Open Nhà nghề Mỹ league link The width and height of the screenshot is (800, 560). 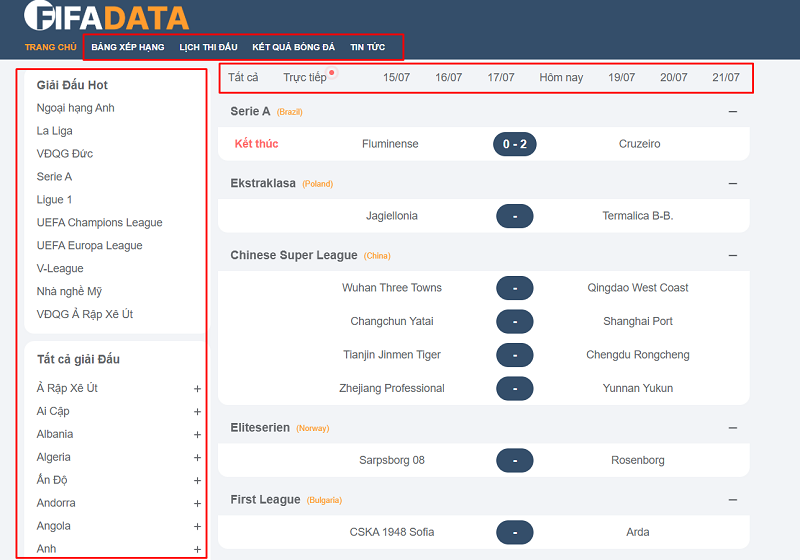click(69, 291)
